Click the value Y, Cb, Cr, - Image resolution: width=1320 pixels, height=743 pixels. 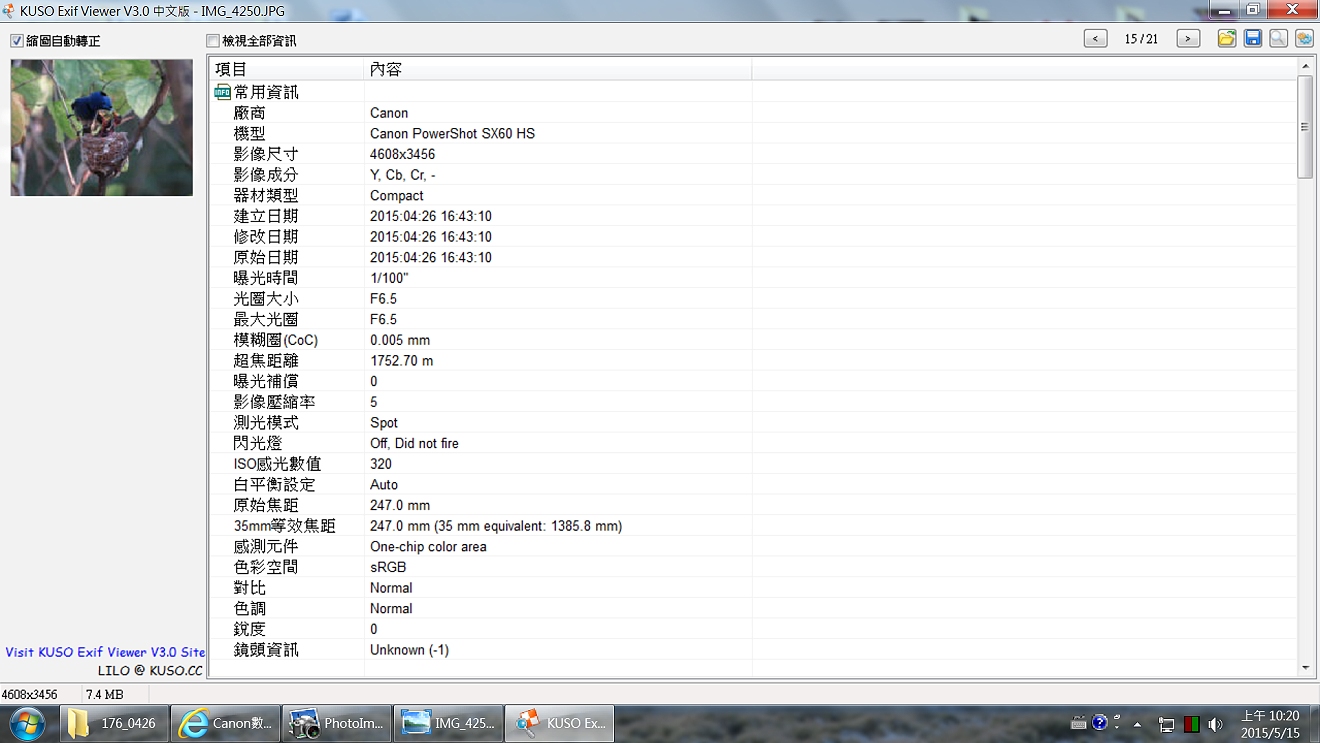tap(403, 175)
